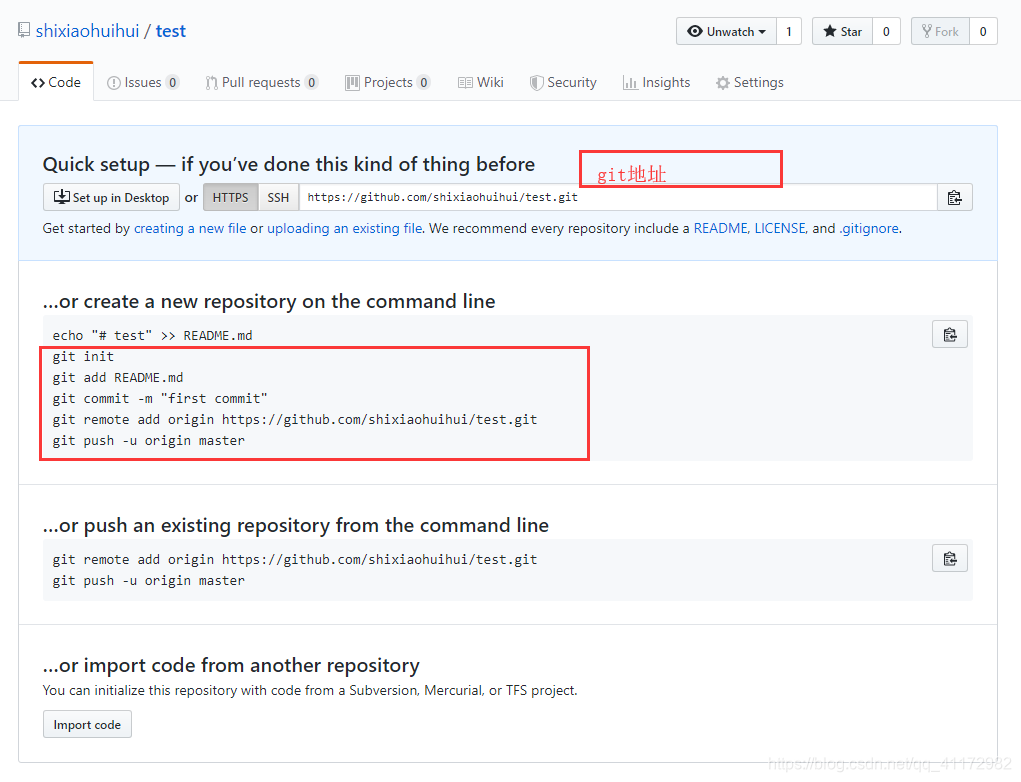Click the git add README.md line

pos(118,378)
